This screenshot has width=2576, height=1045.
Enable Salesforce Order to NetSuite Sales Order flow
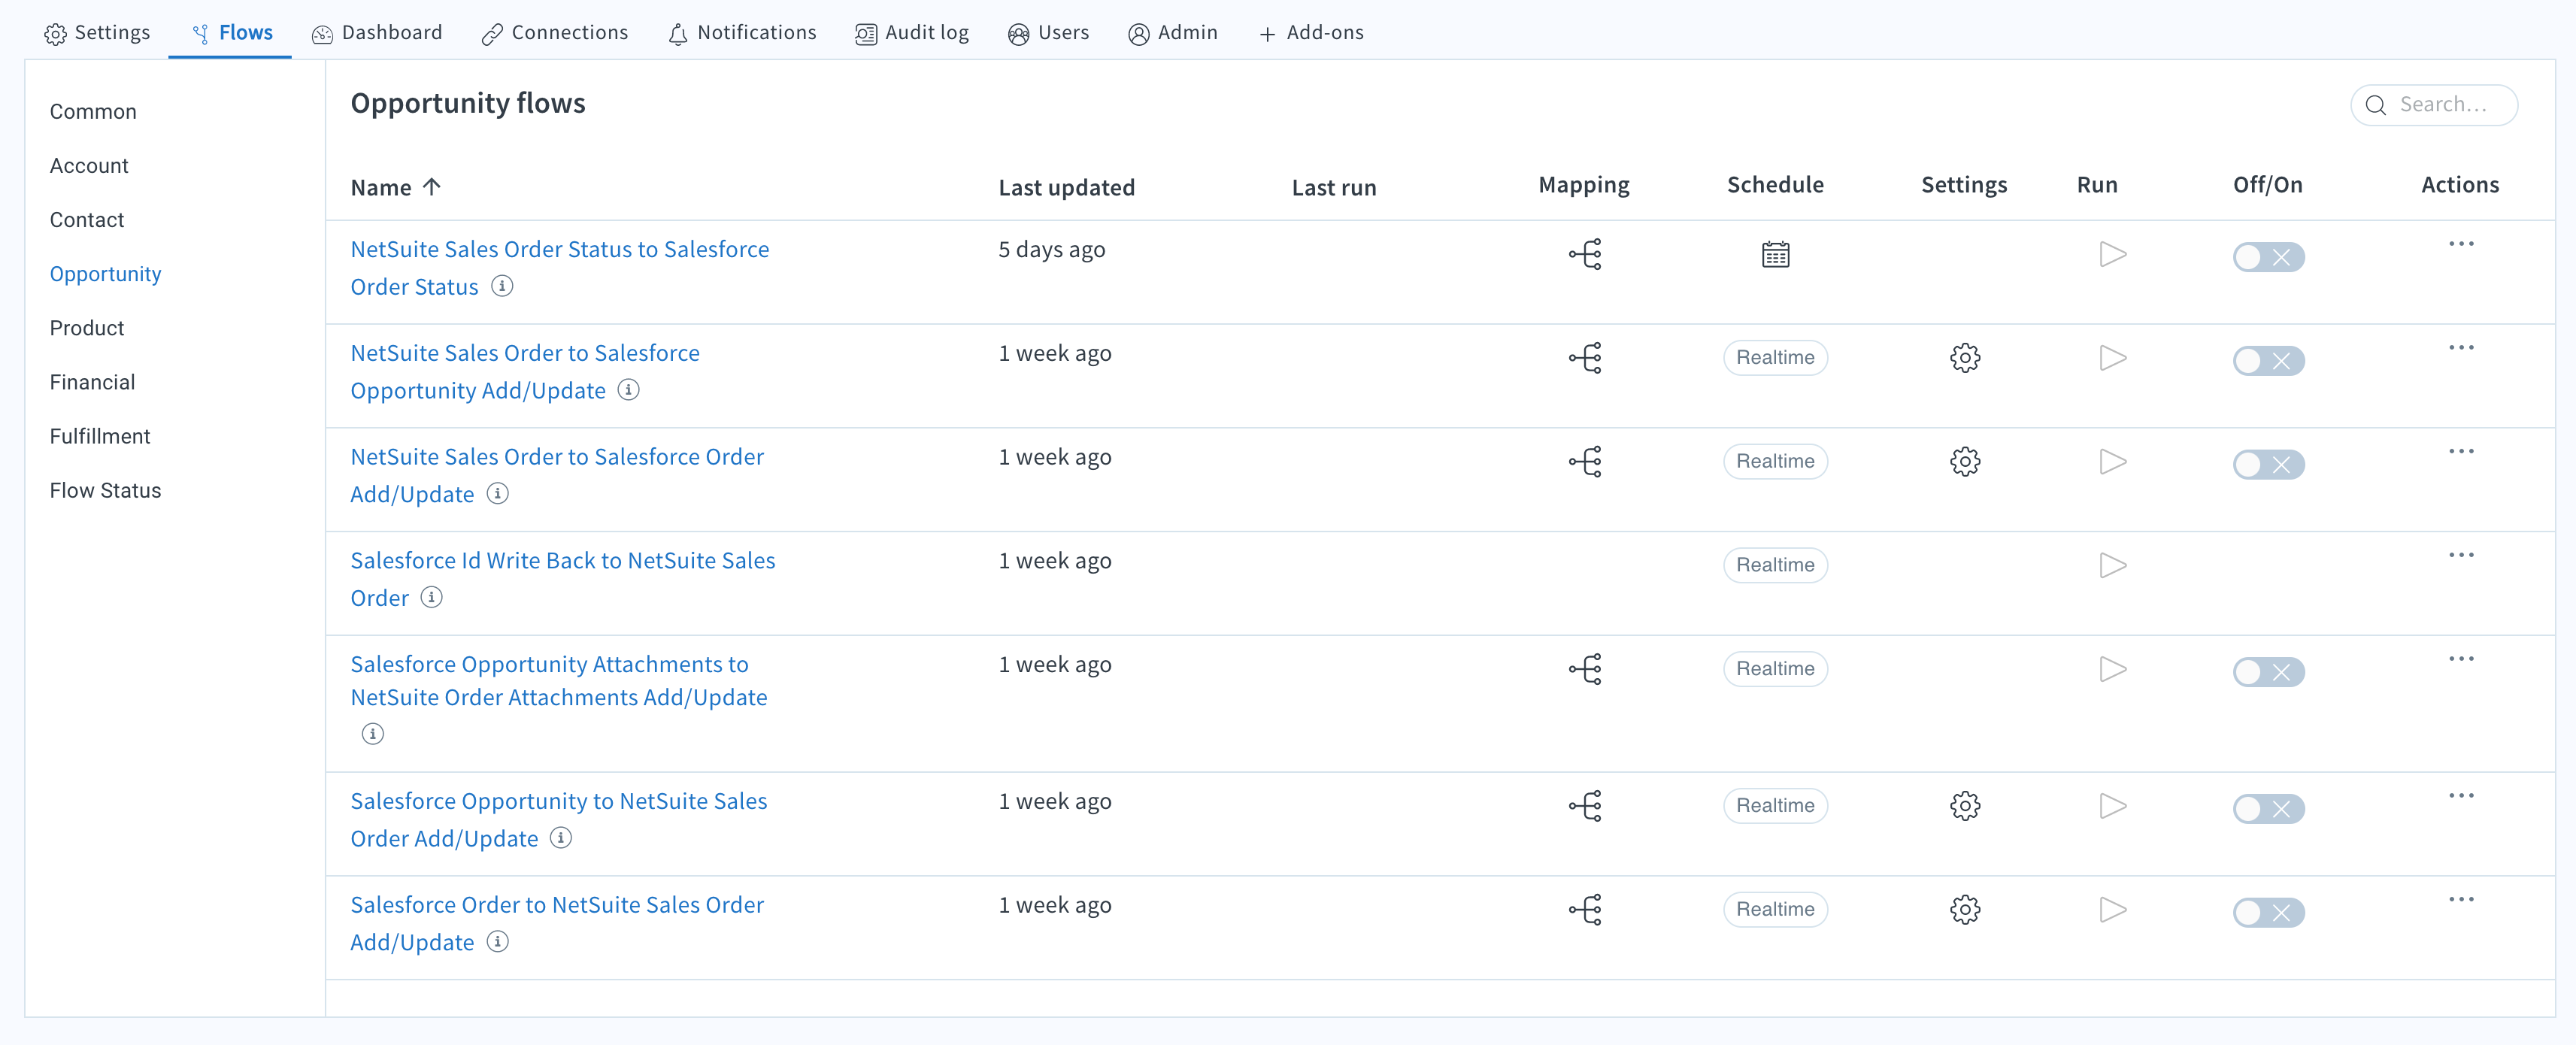tap(2268, 913)
